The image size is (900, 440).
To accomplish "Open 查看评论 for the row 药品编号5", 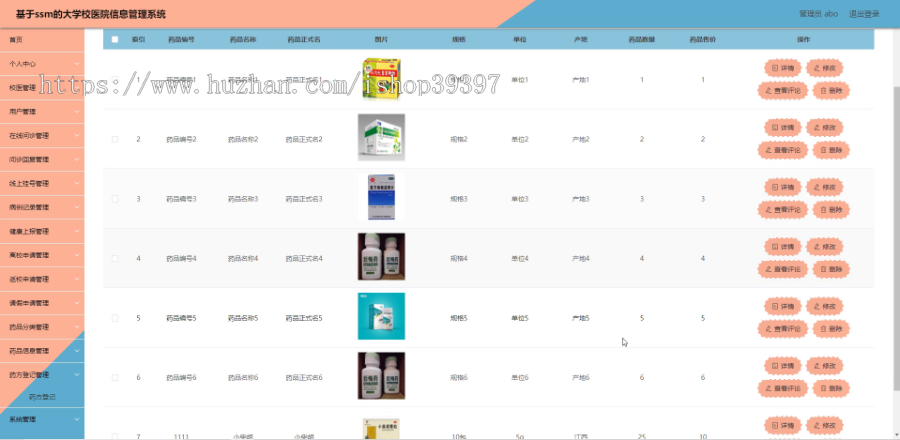I will pyautogui.click(x=782, y=329).
